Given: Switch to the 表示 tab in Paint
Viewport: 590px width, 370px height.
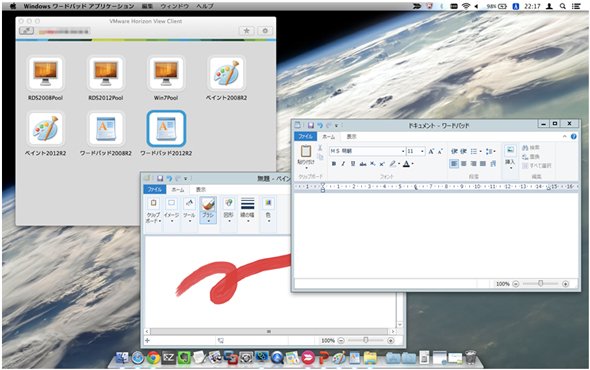Looking at the screenshot, I should coord(201,189).
